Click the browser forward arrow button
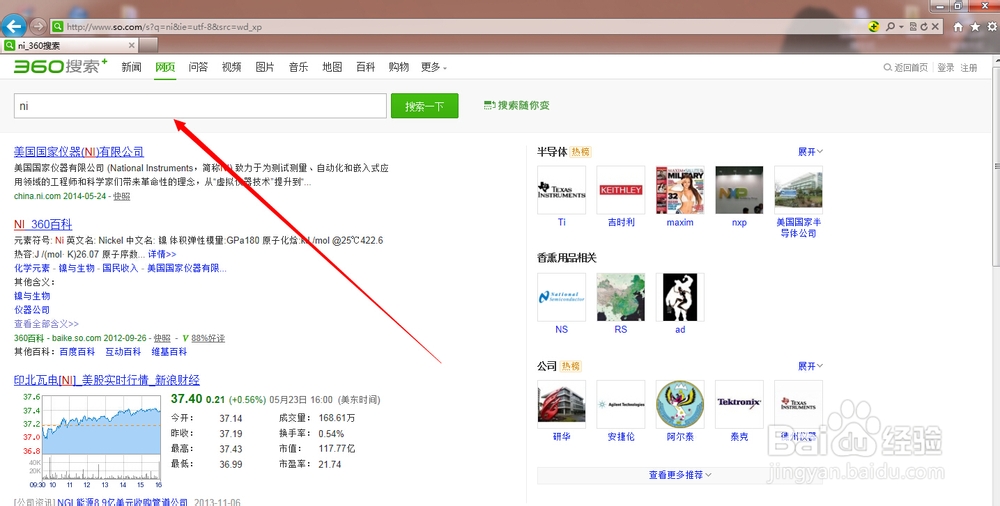The height and width of the screenshot is (506, 1000). (x=38, y=26)
